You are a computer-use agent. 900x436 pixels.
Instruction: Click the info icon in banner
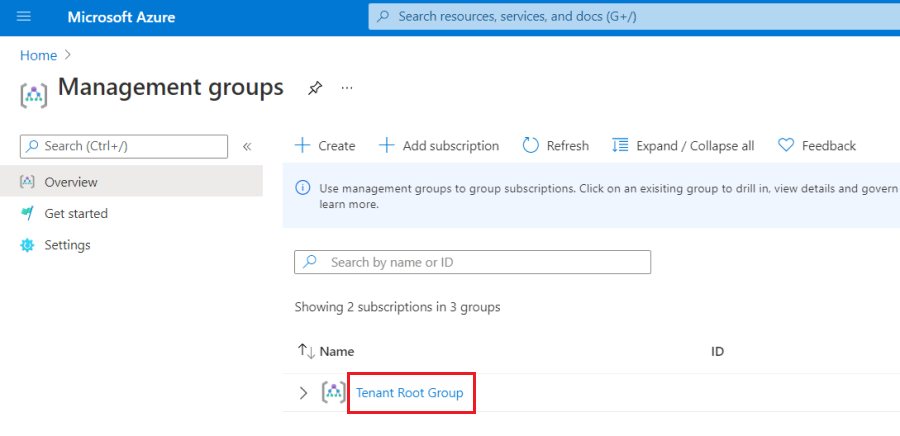(x=303, y=188)
